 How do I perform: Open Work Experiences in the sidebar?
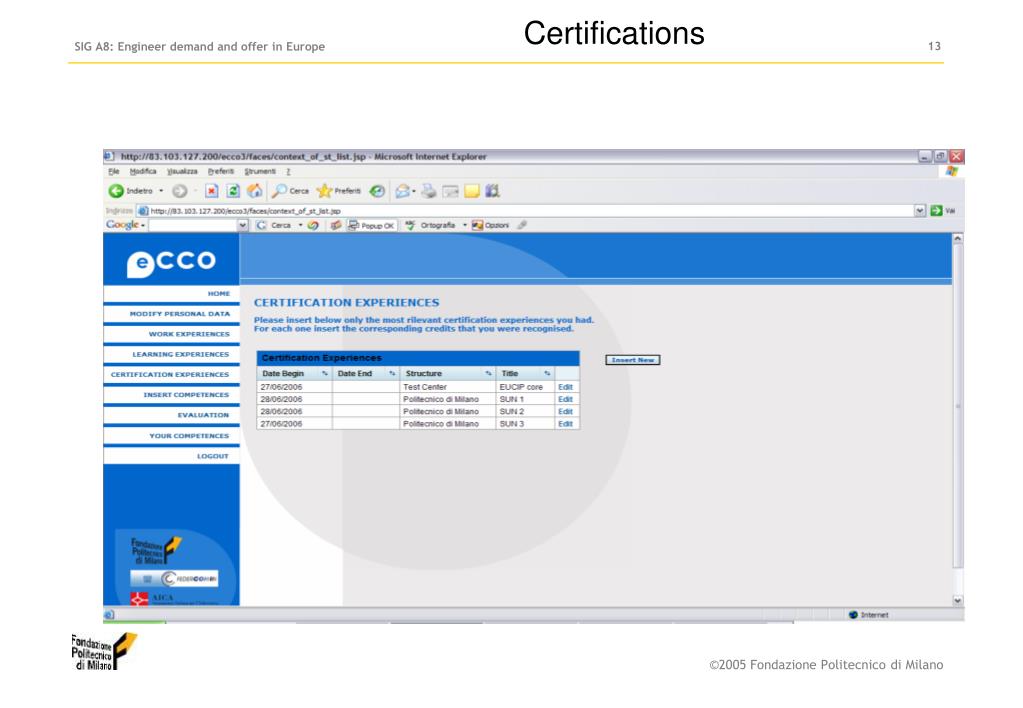pyautogui.click(x=188, y=333)
